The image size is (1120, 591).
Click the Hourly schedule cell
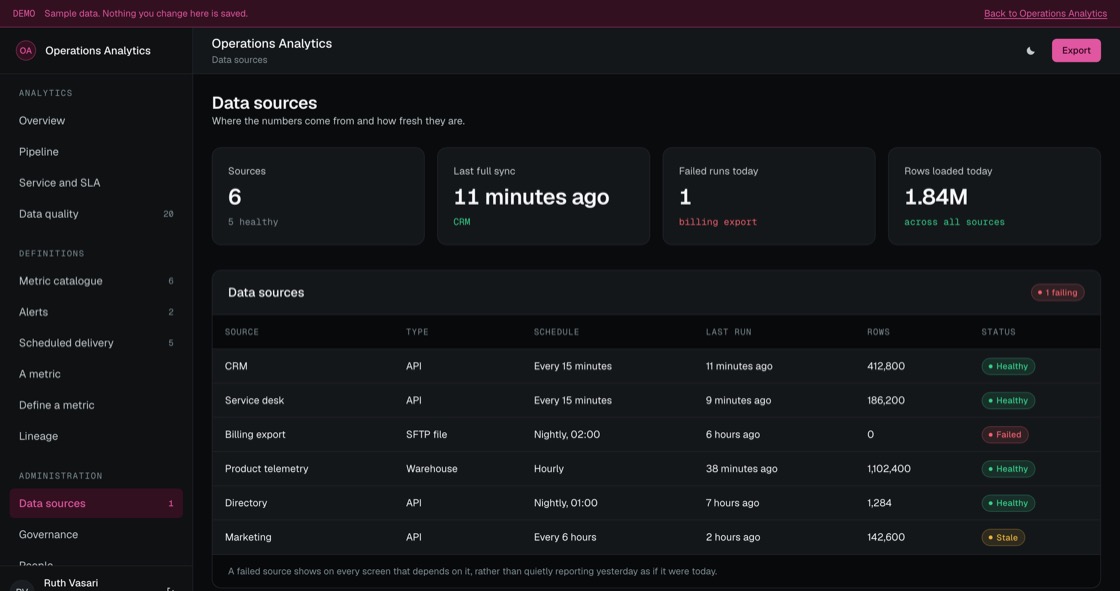pyautogui.click(x=549, y=469)
